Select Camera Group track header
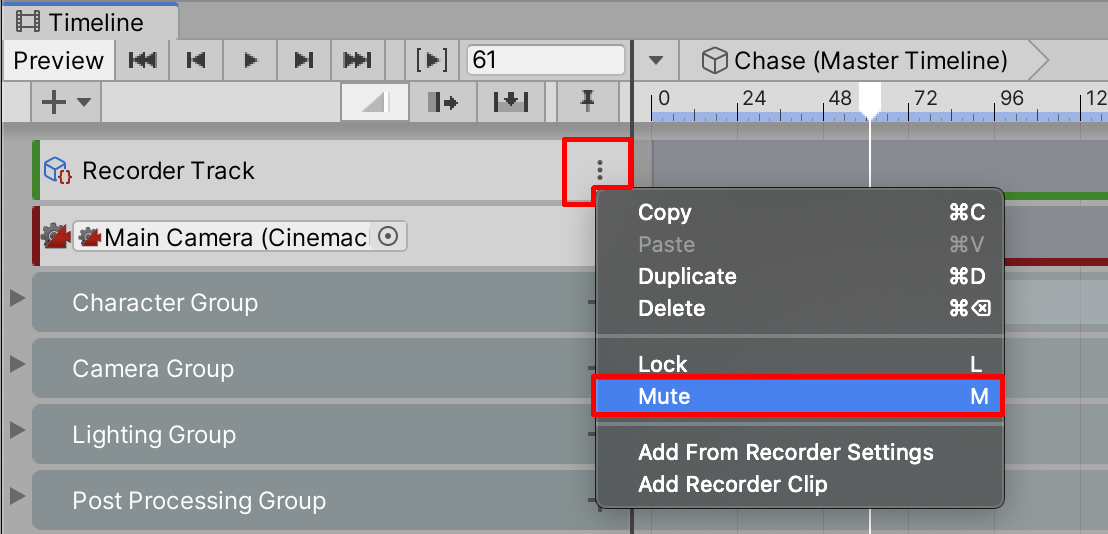The height and width of the screenshot is (534, 1108). [314, 368]
